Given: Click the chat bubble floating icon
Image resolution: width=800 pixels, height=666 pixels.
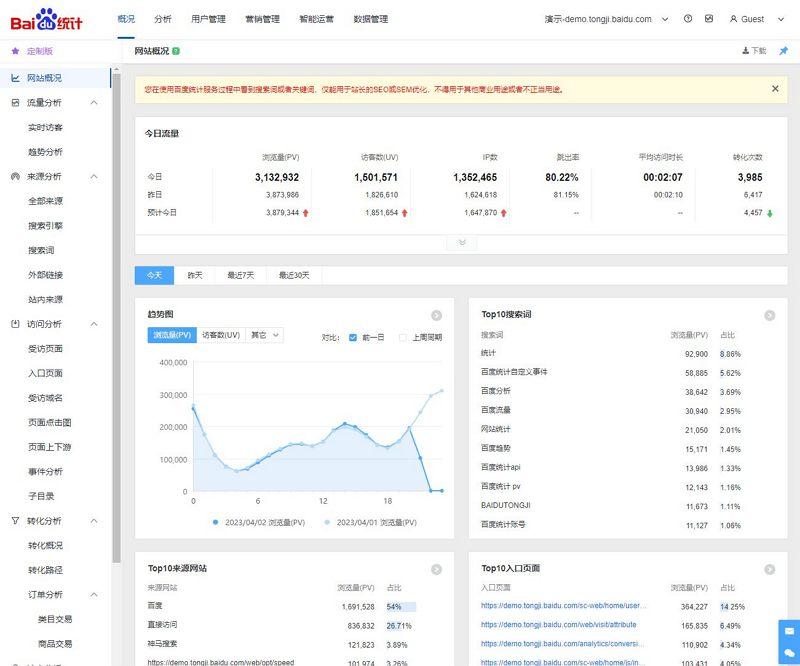Looking at the screenshot, I should point(789,653).
